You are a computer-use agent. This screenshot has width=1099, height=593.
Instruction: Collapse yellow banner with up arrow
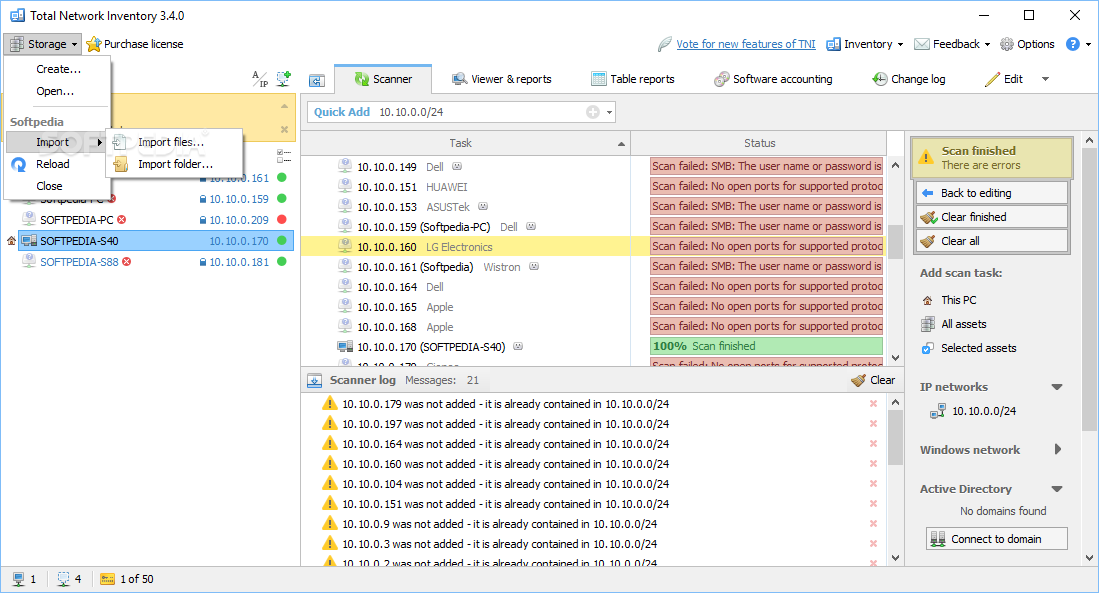(284, 107)
